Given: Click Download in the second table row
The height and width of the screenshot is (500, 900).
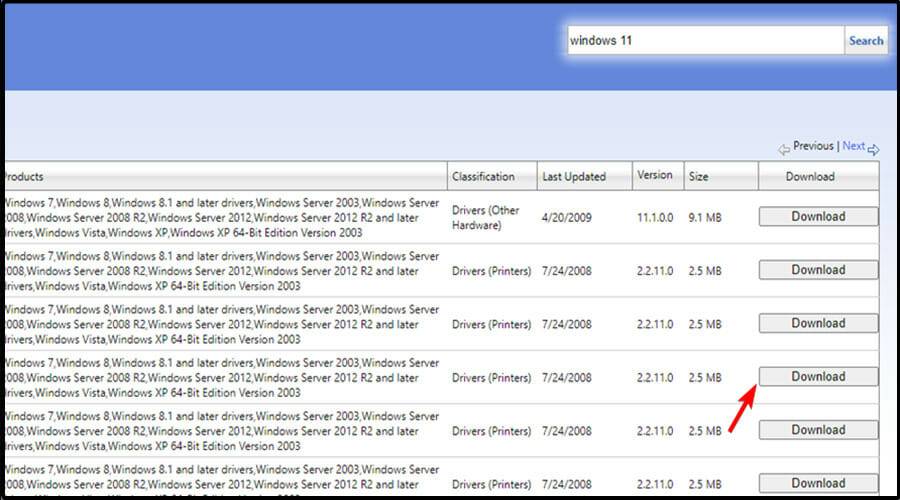Looking at the screenshot, I should click(818, 270).
